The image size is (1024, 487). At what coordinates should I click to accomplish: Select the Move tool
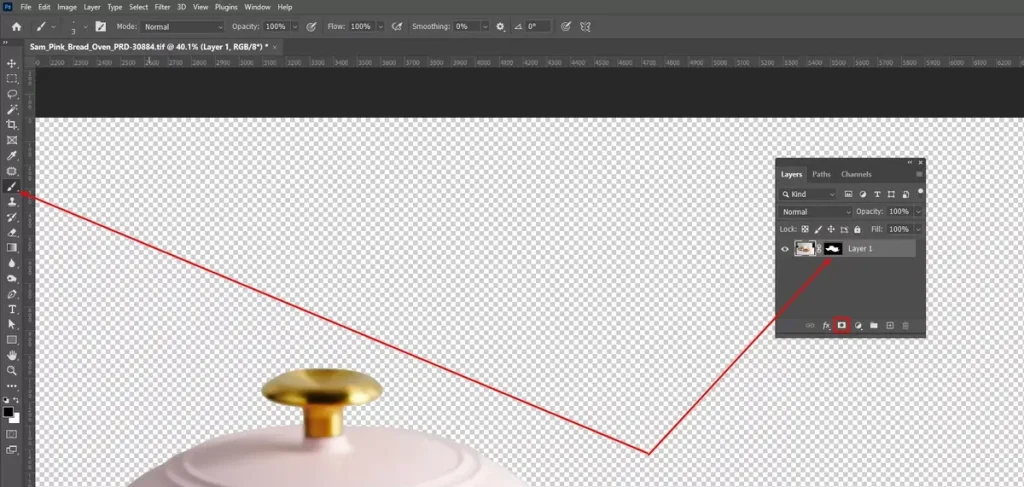12,63
